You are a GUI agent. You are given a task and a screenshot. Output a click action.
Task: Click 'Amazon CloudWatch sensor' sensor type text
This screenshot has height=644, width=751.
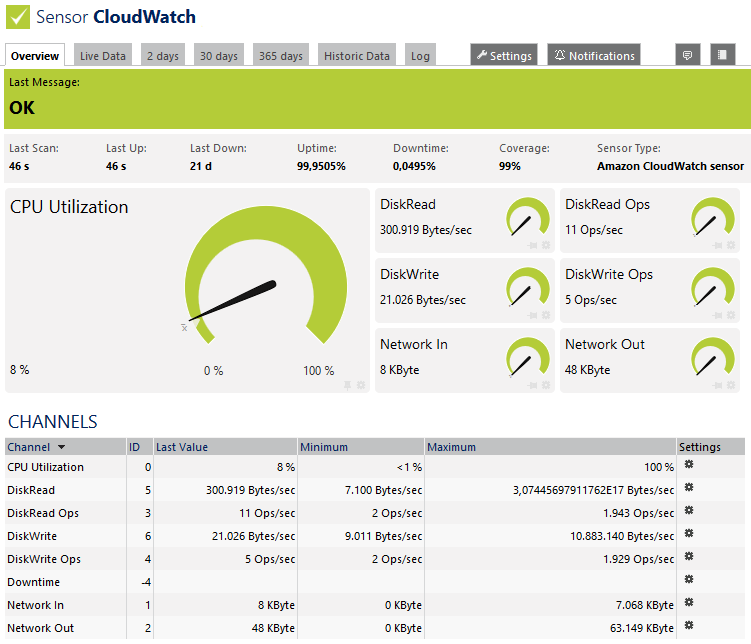coord(670,166)
